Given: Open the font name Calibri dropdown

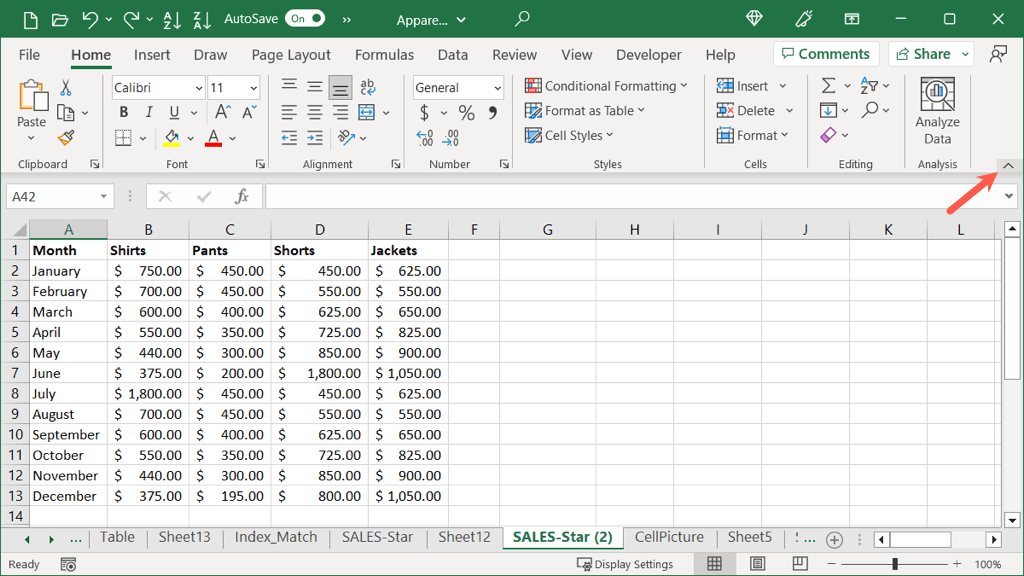Looking at the screenshot, I should 197,88.
